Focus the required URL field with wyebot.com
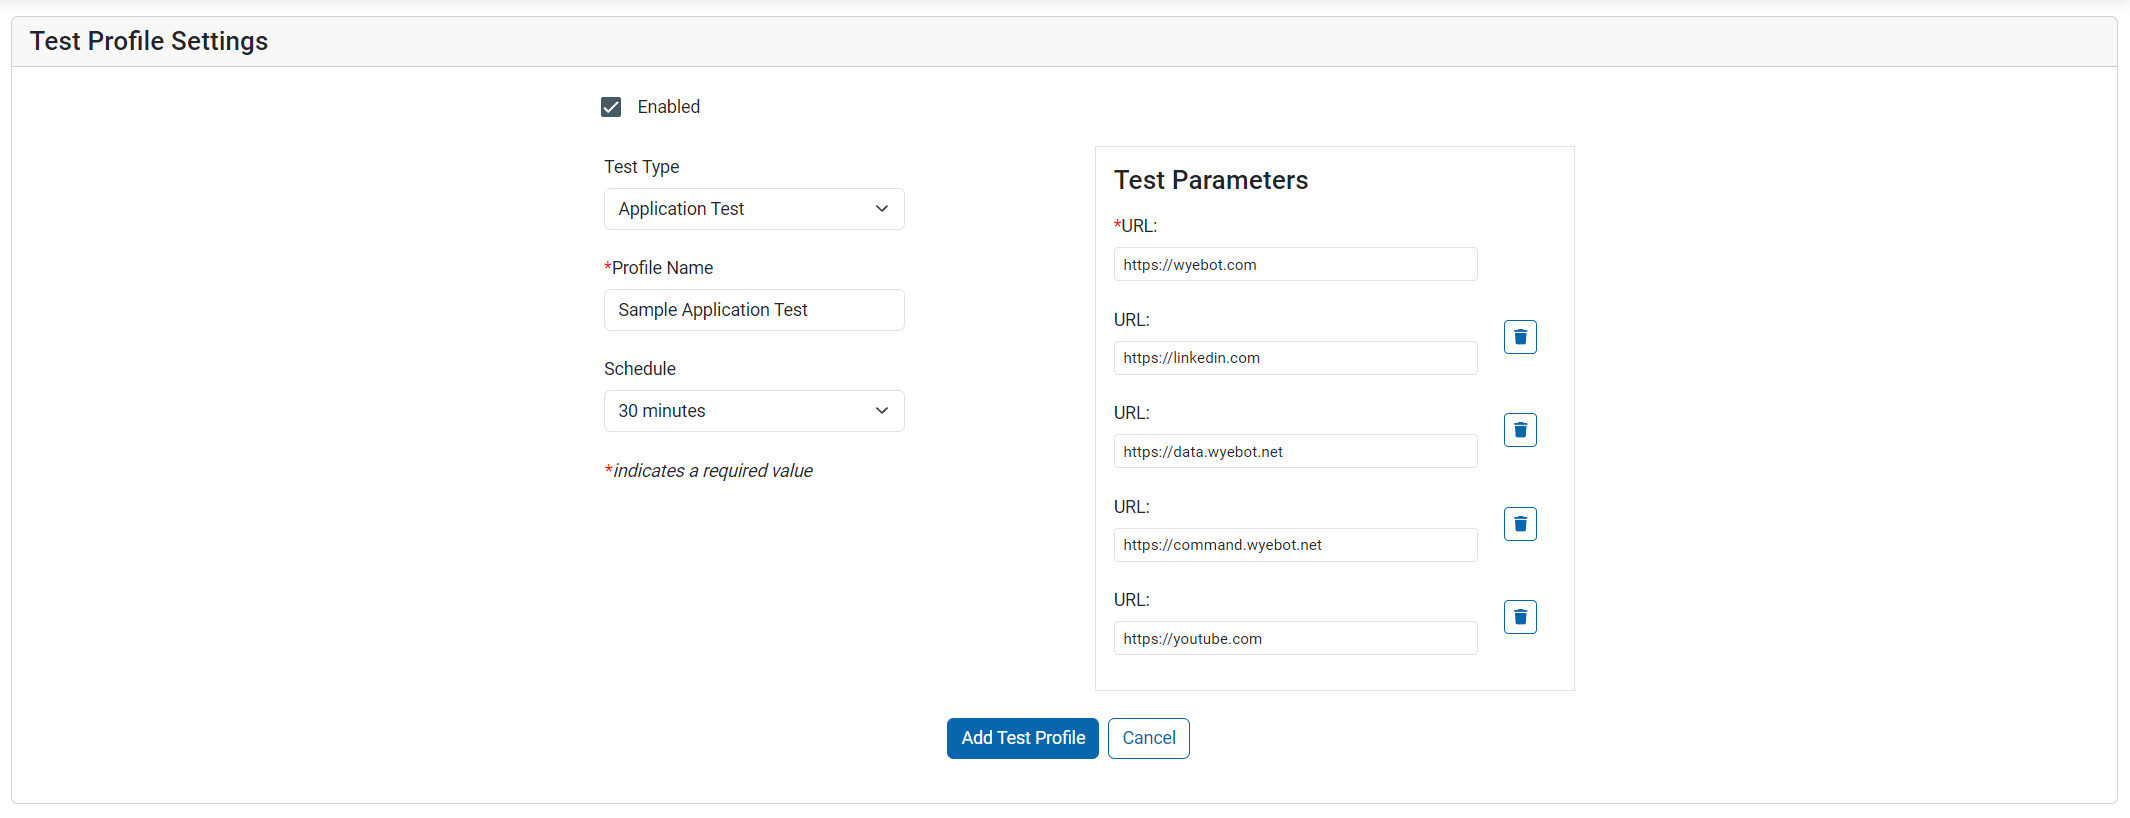This screenshot has width=2130, height=818. (x=1295, y=264)
